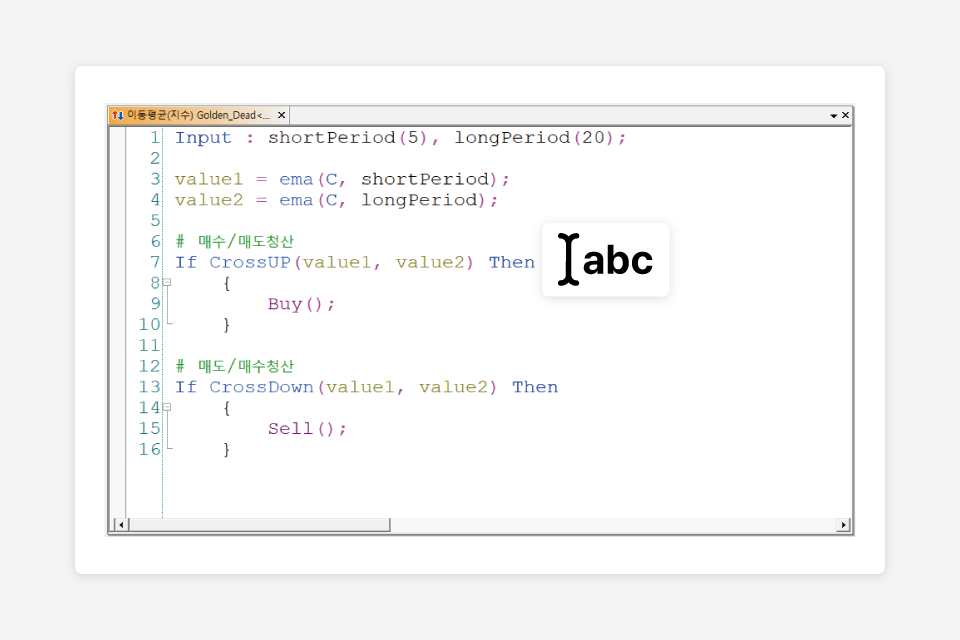Open the document list dropdown arrow
Viewport: 960px width, 640px height.
point(834,116)
